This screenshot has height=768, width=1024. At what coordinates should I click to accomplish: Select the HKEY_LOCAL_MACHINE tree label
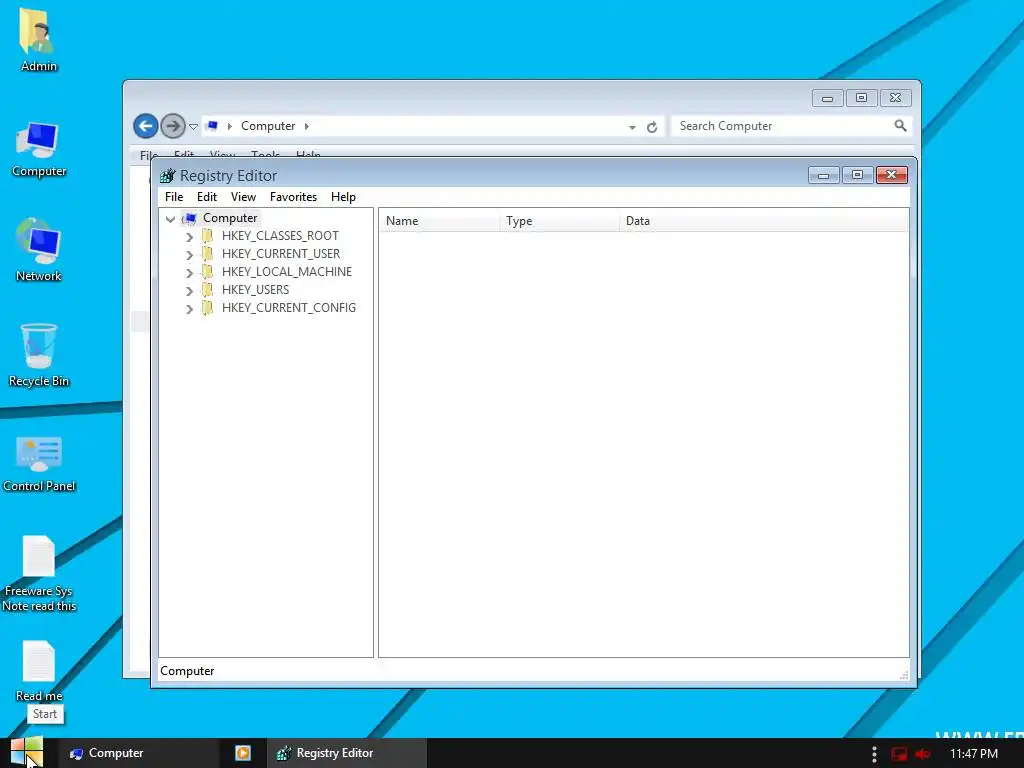[287, 272]
